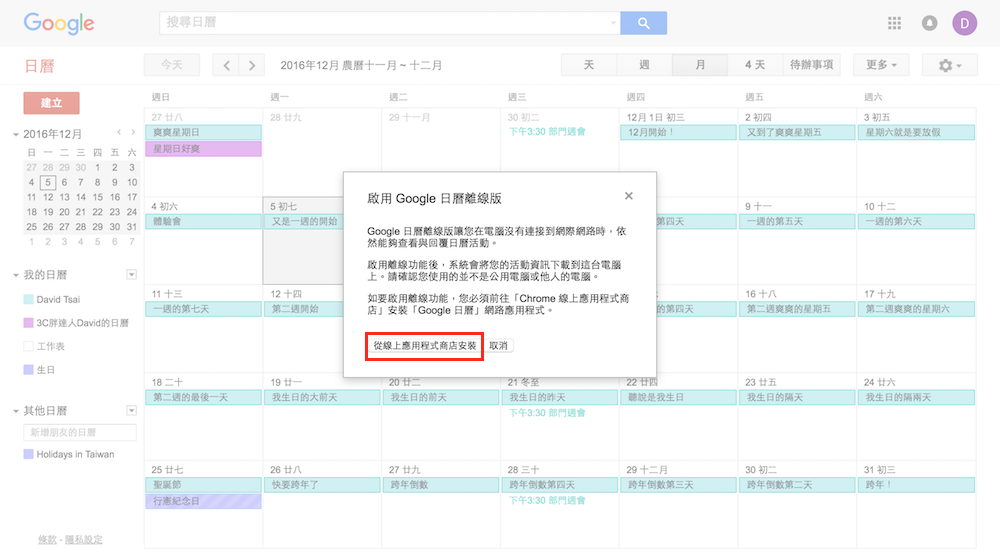This screenshot has width=1000, height=549.
Task: Toggle Holidays in Taiwan calendar
Action: tap(28, 454)
